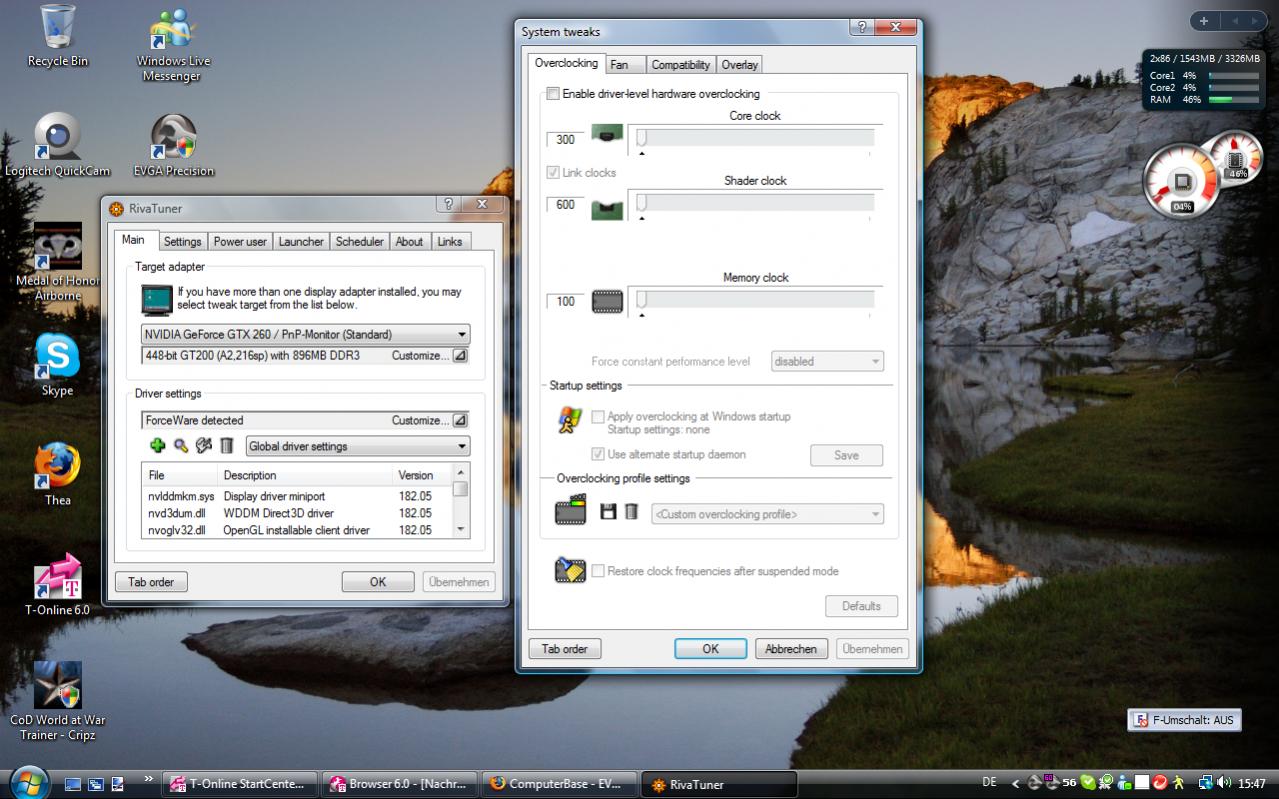Open CoD World at War Trainer shortcut
1279x799 pixels.
57,702
